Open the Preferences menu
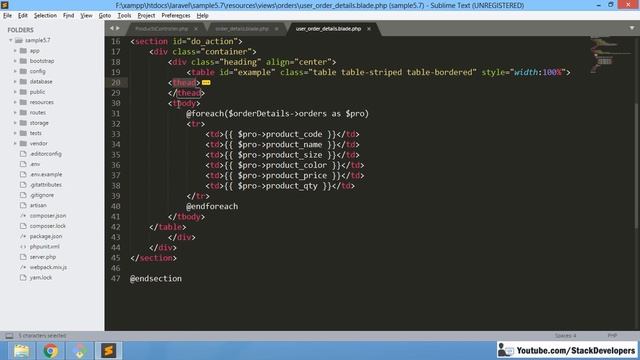 [x=176, y=16]
